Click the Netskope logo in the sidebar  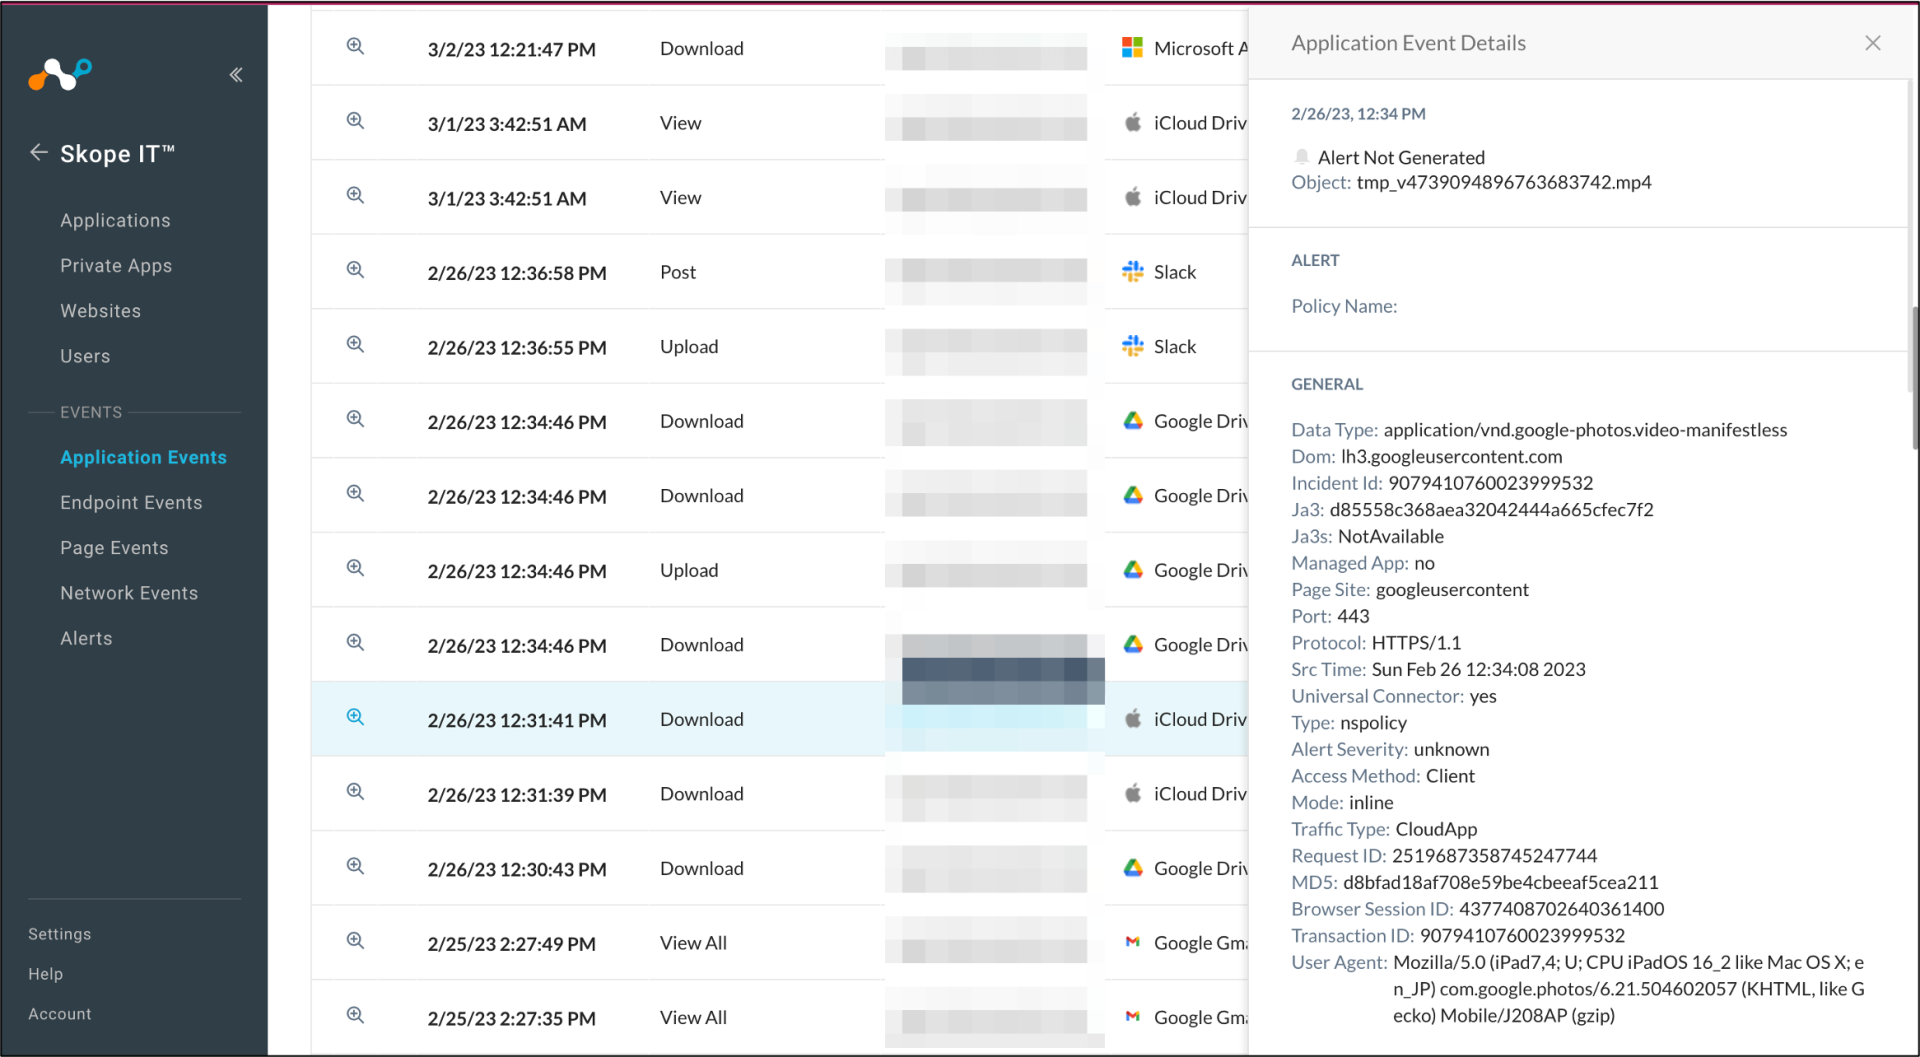(x=59, y=74)
